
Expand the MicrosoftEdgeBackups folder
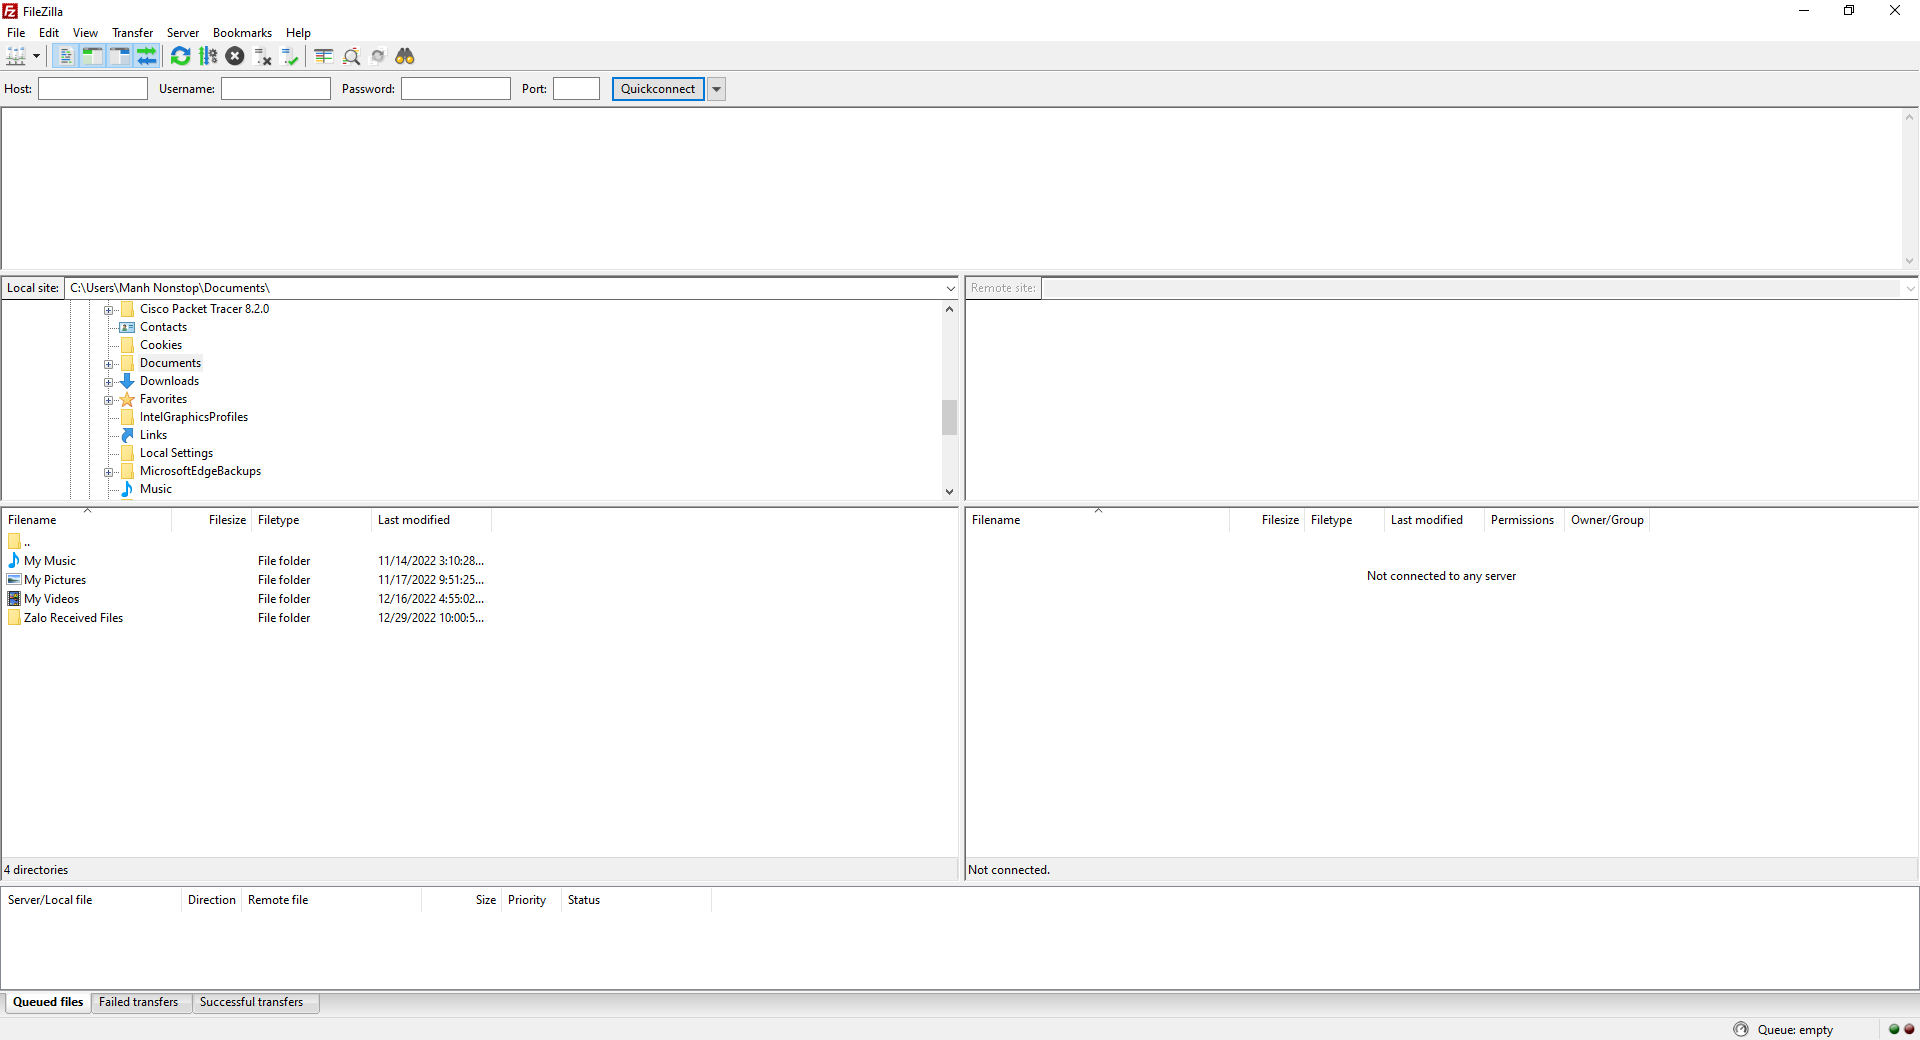(109, 472)
